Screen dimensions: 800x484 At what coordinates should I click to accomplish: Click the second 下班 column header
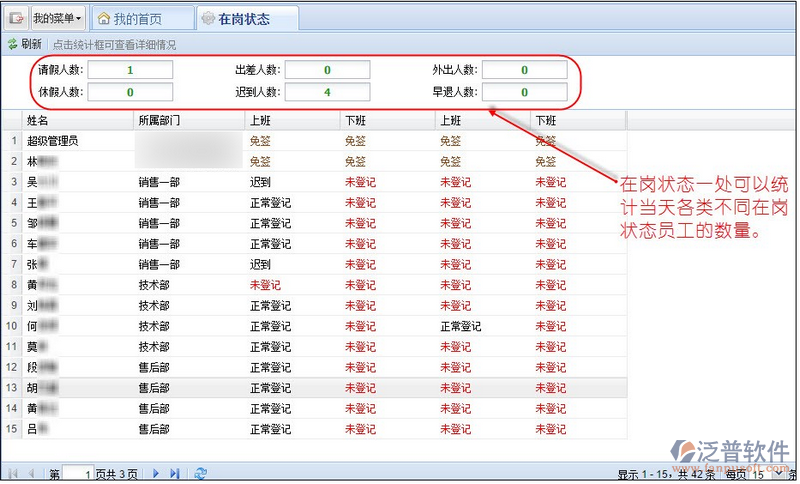coord(578,121)
